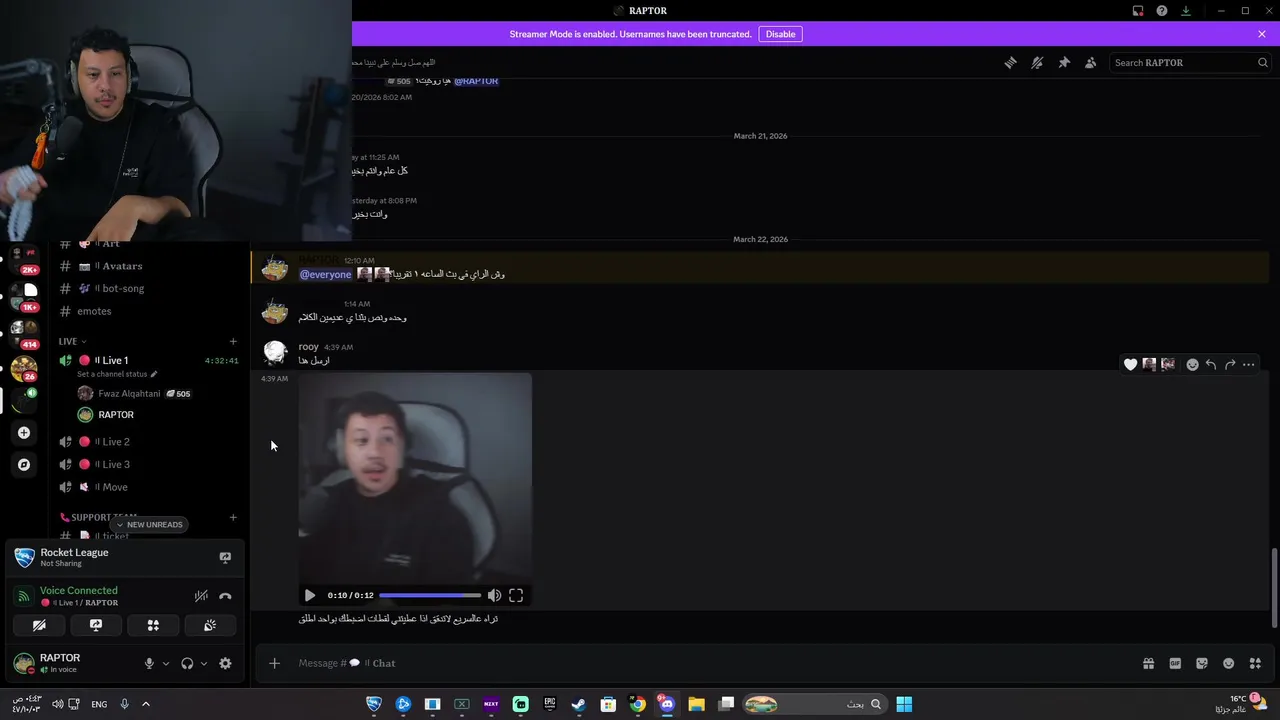Forward the hovered message

[x=1230, y=365]
